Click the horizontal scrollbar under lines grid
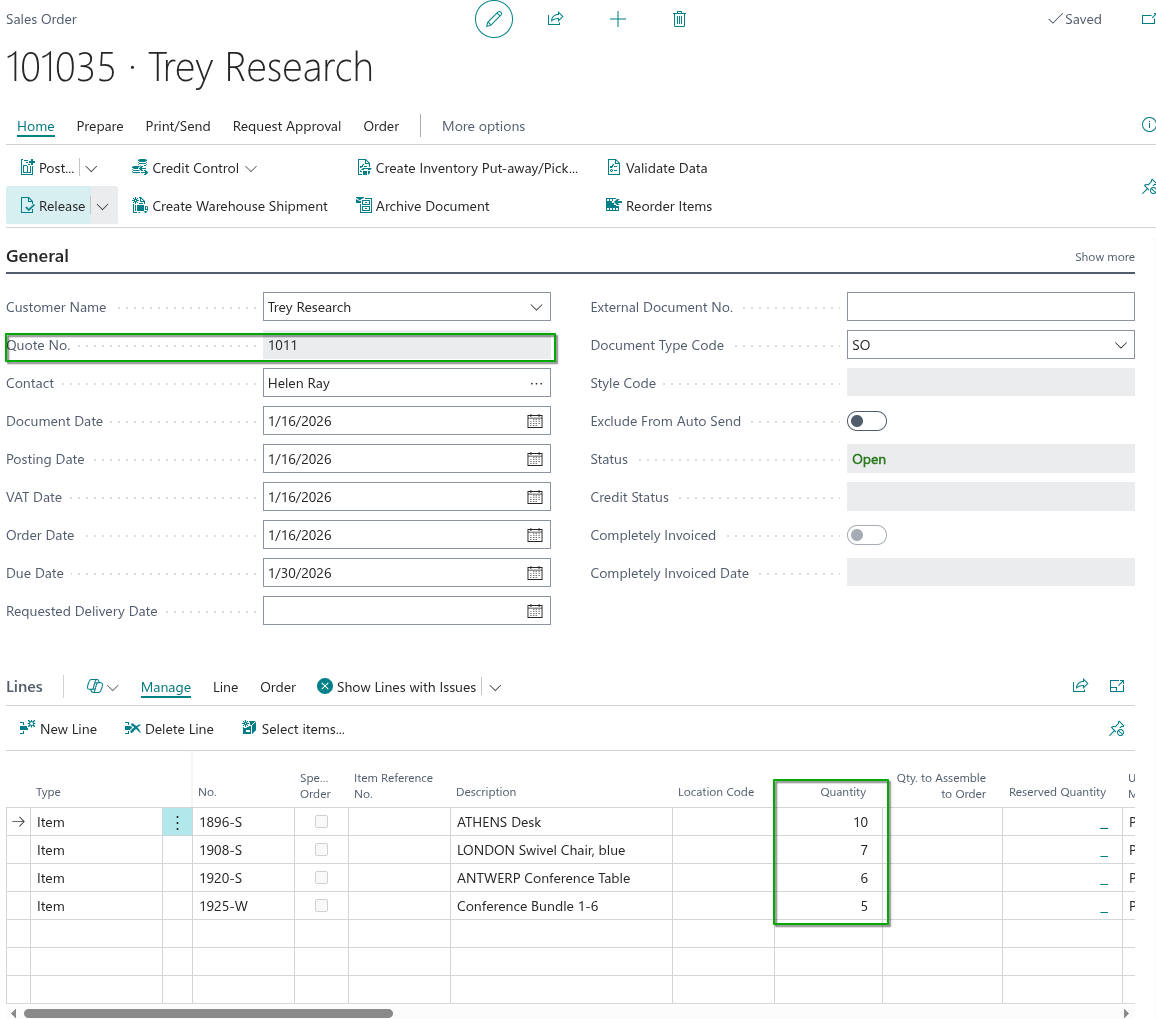Image resolution: width=1156 pixels, height=1019 pixels. 208,1013
